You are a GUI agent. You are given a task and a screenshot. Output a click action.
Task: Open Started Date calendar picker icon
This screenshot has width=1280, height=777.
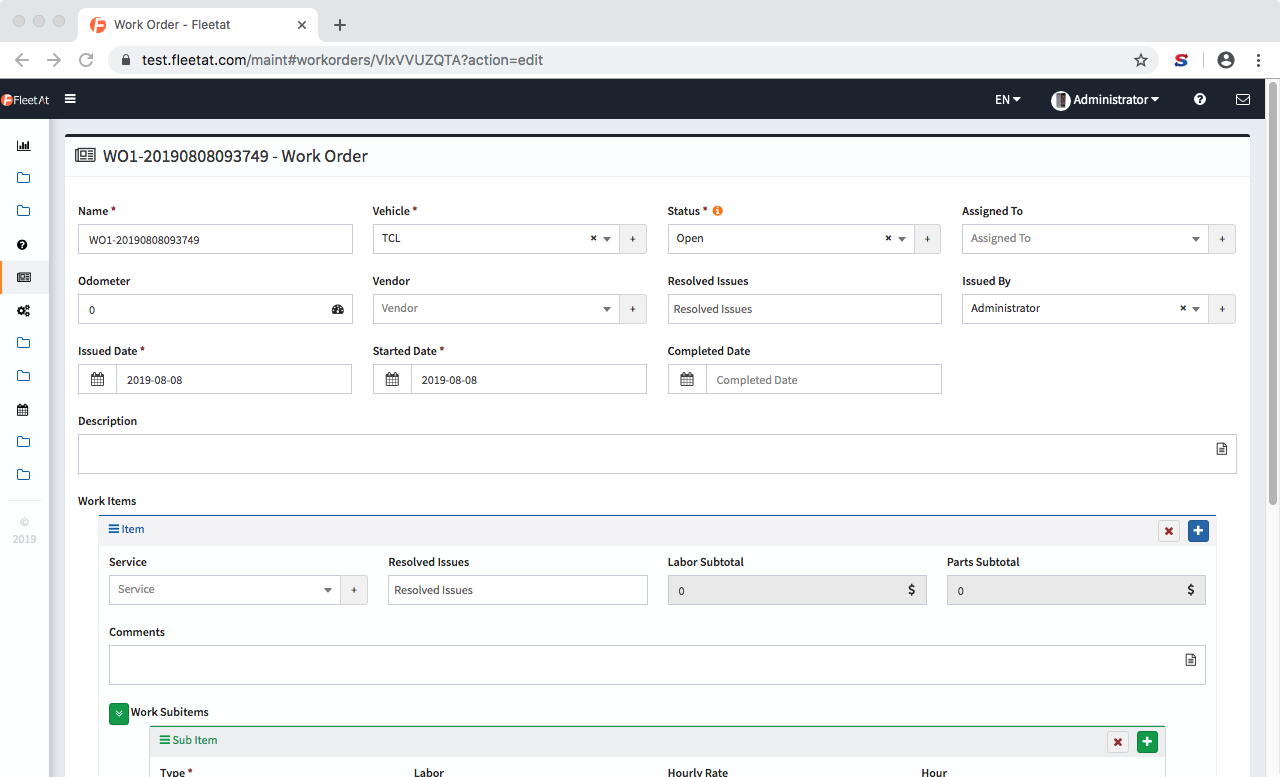point(392,379)
